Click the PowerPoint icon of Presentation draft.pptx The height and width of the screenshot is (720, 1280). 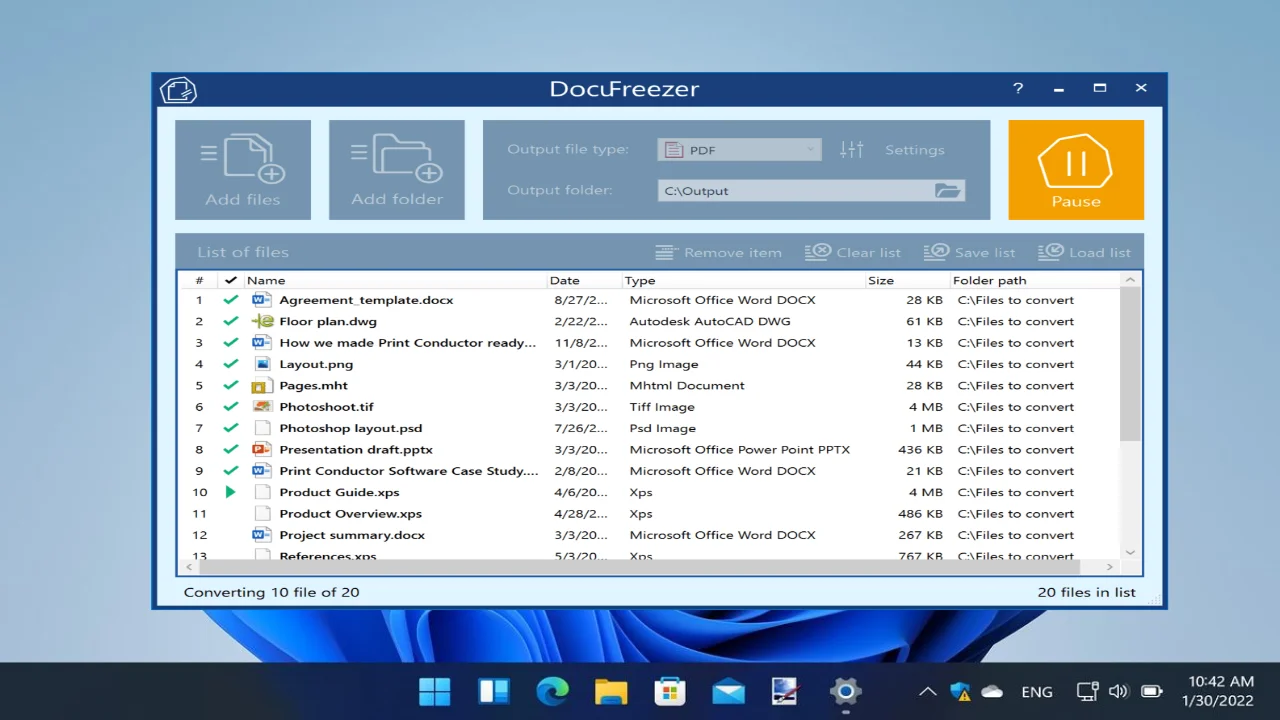(x=262, y=449)
